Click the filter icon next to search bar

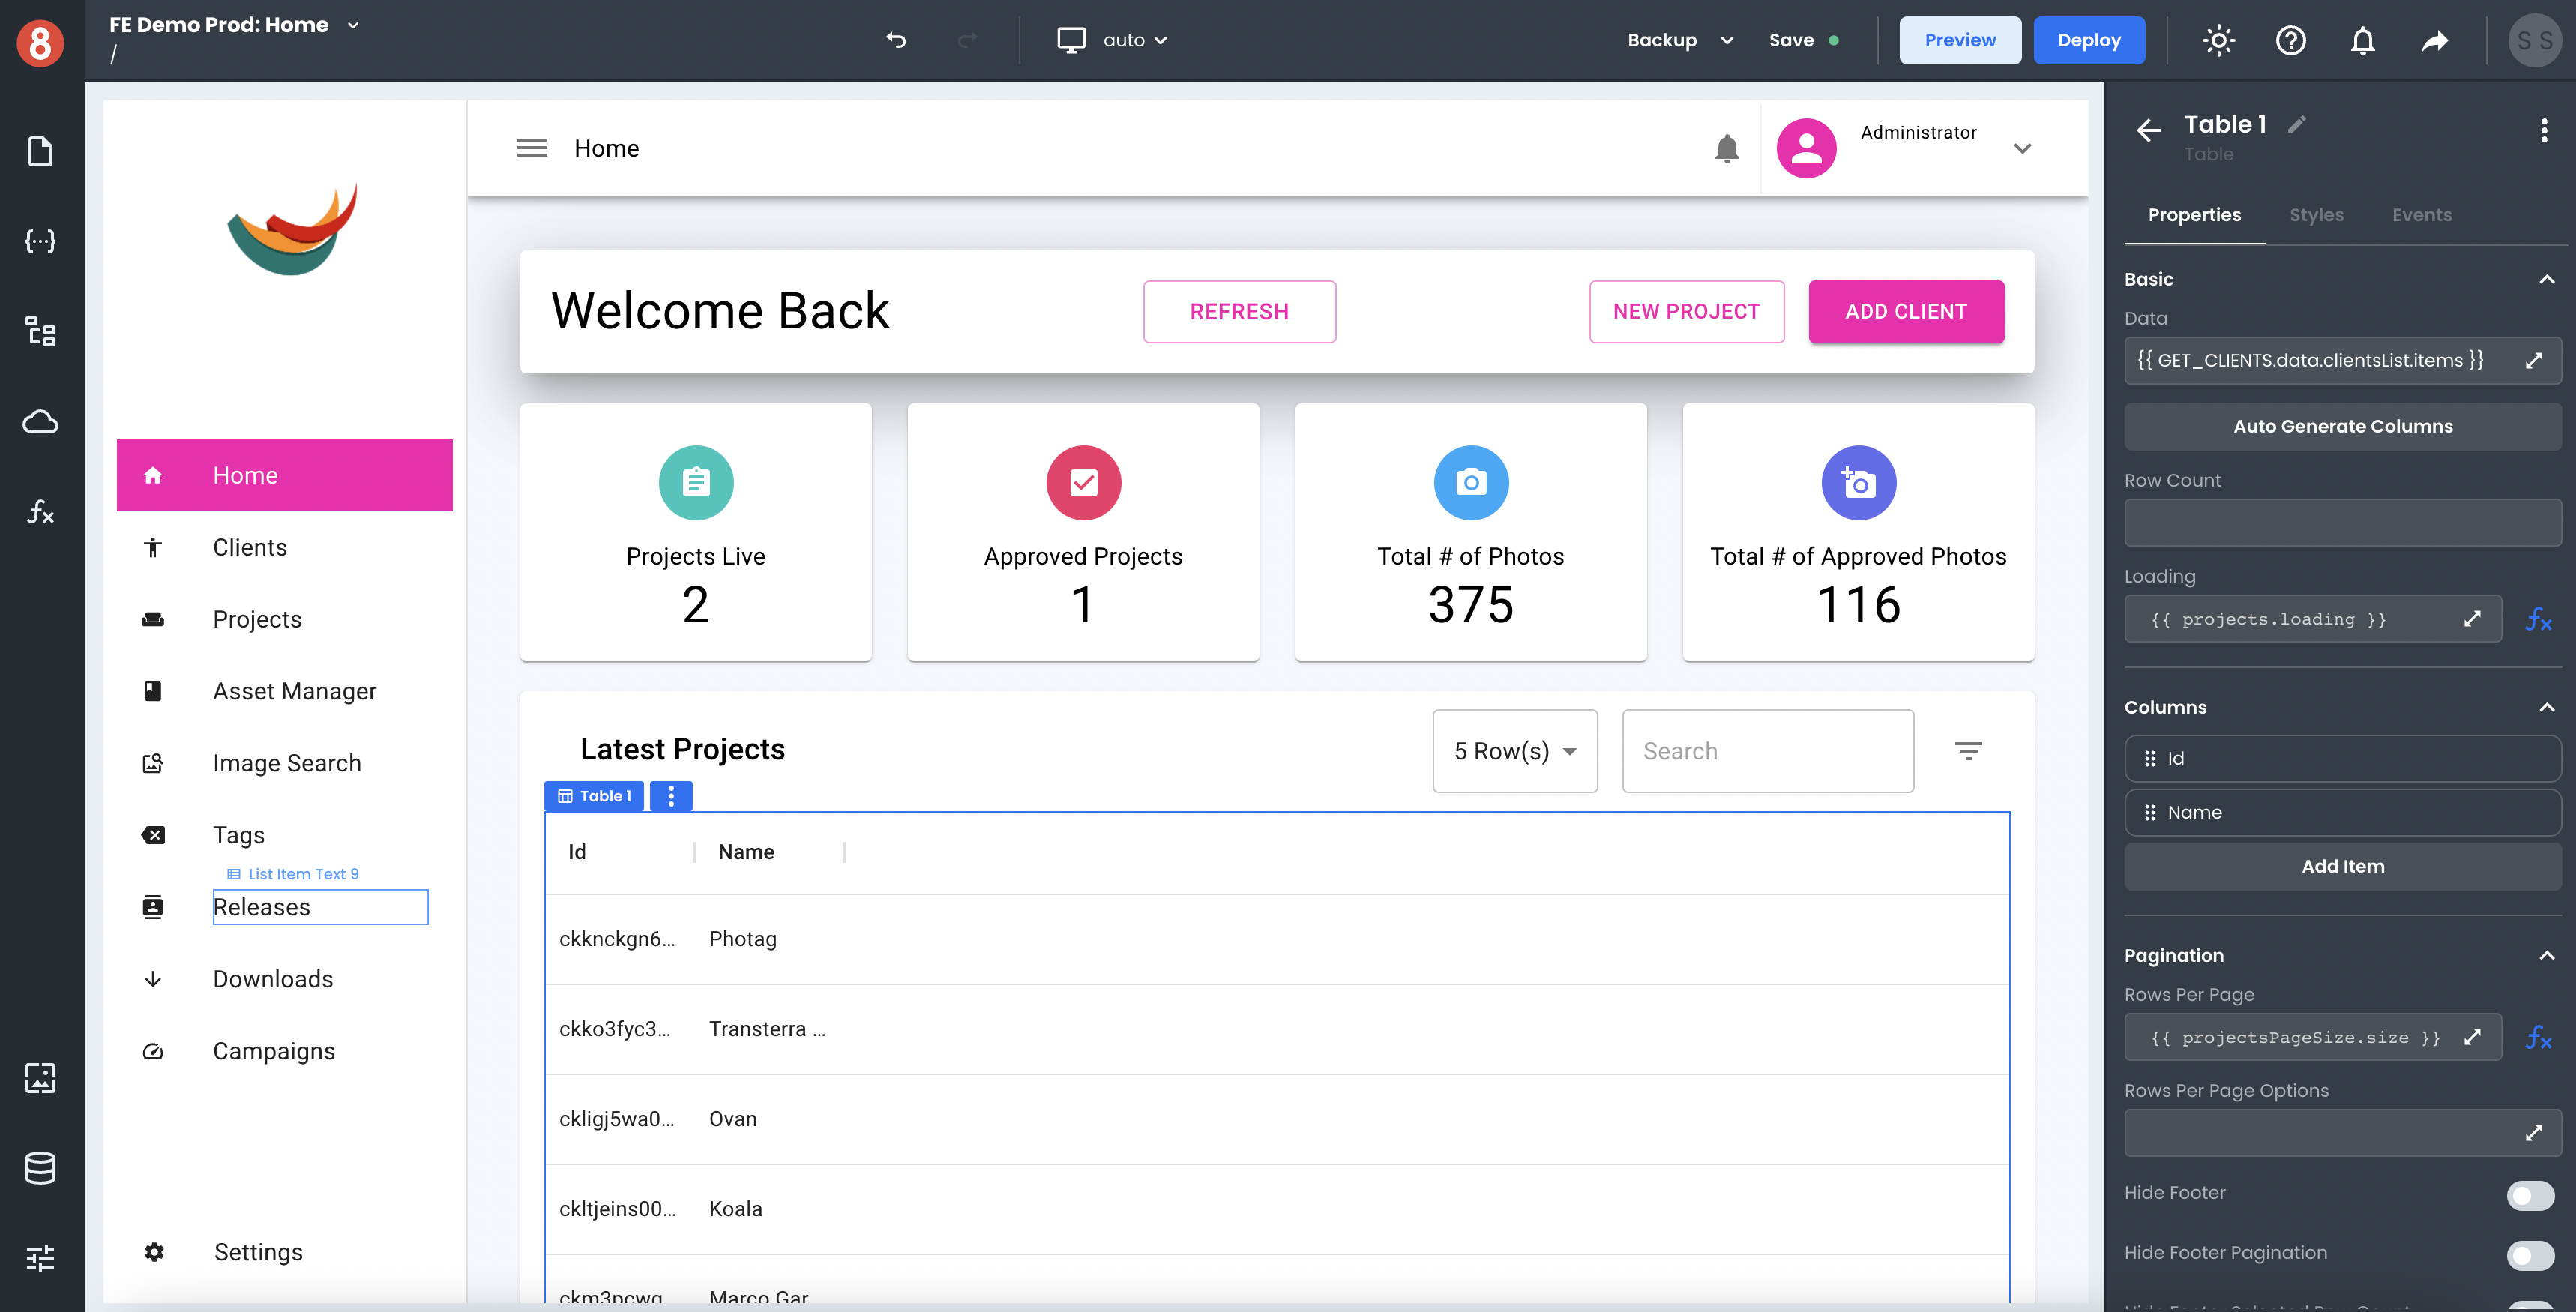pyautogui.click(x=1969, y=750)
